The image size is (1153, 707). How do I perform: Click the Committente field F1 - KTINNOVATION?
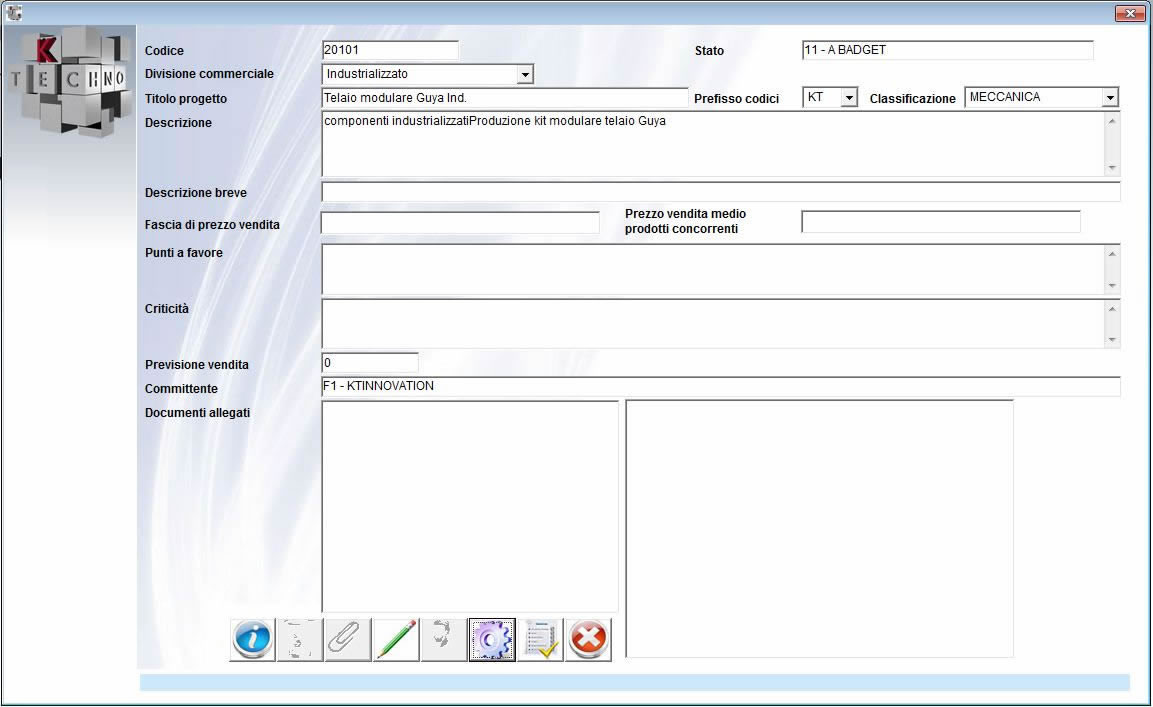[x=721, y=386]
